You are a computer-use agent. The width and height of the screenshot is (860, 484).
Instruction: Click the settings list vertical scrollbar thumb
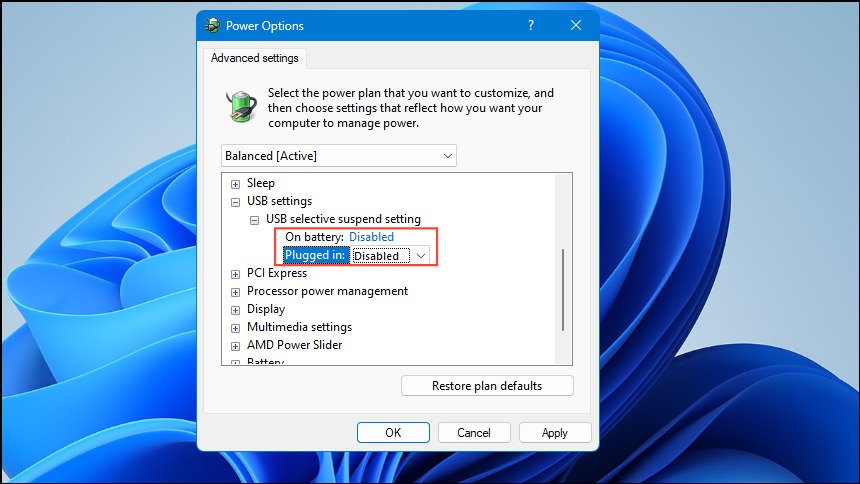[x=563, y=290]
